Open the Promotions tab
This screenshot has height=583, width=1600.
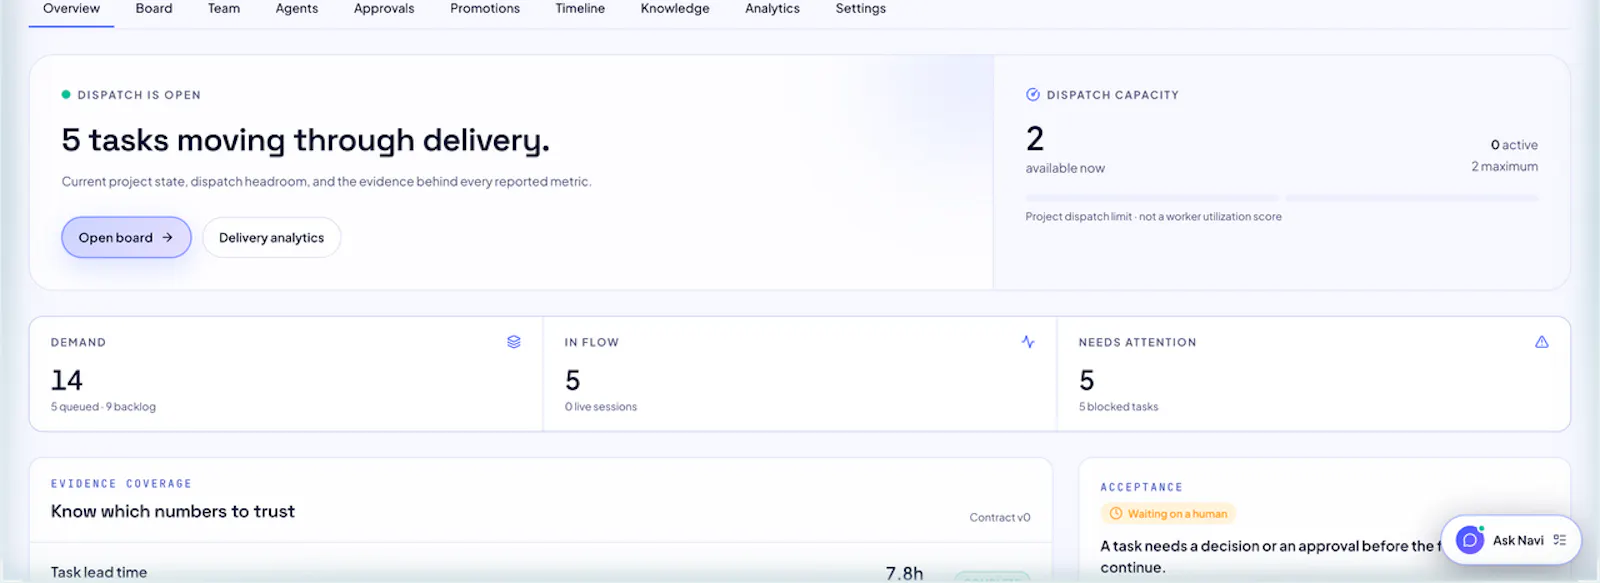(x=485, y=9)
